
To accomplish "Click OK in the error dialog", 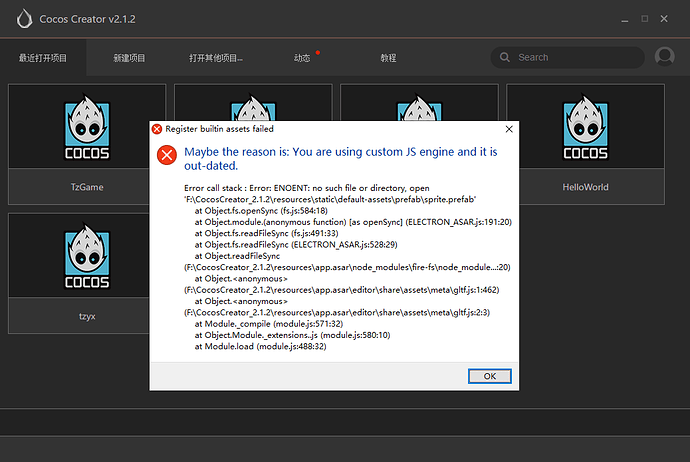I will click(489, 376).
